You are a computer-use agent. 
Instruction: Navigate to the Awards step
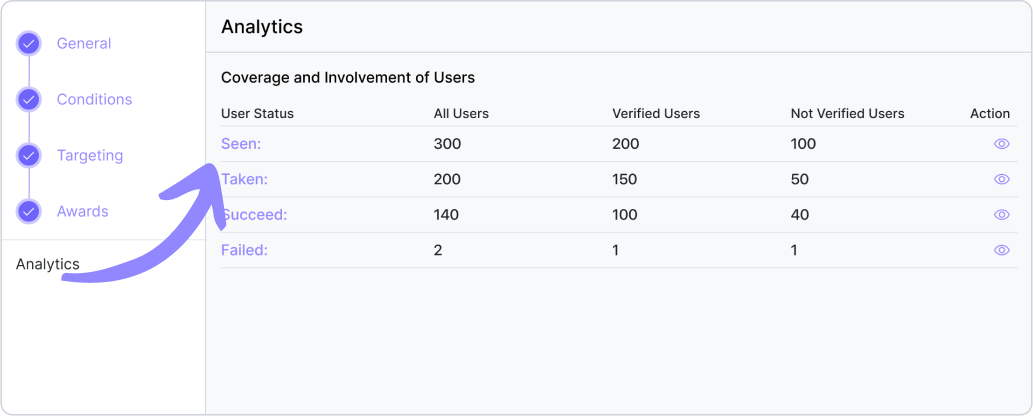coord(82,212)
